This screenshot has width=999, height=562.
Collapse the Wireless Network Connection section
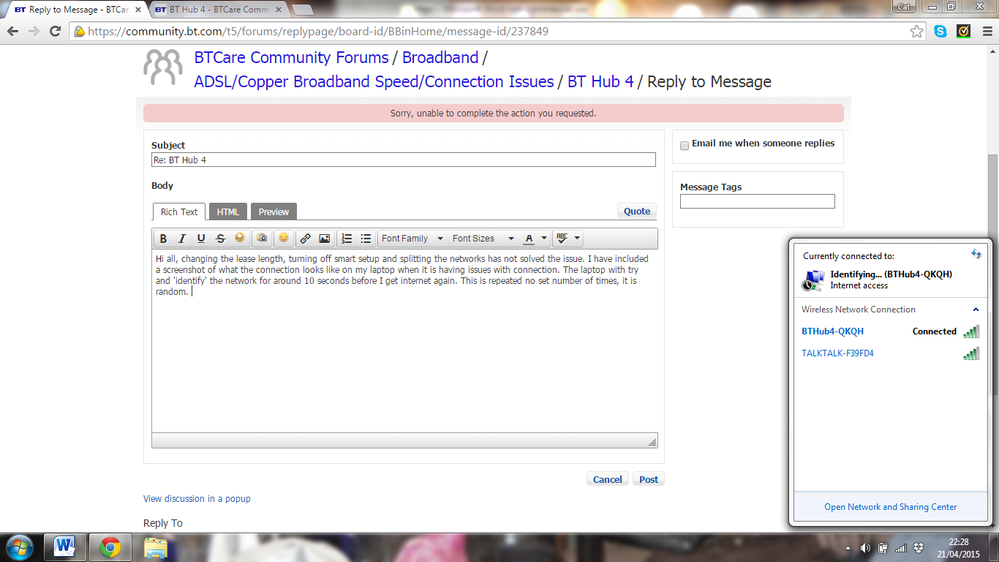975,310
